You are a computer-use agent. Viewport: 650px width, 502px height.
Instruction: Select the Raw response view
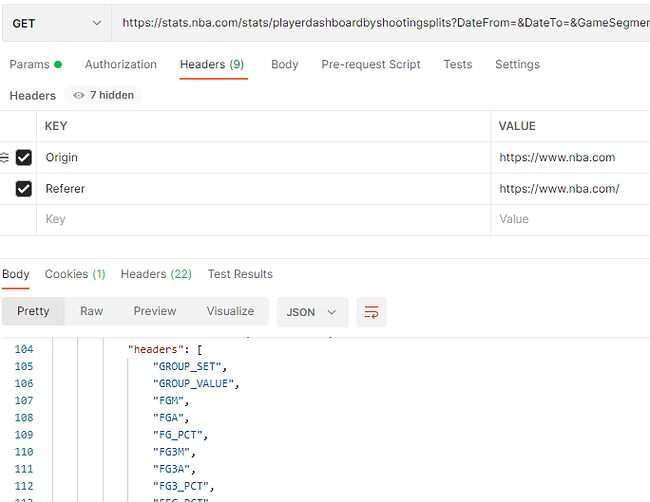coord(91,311)
